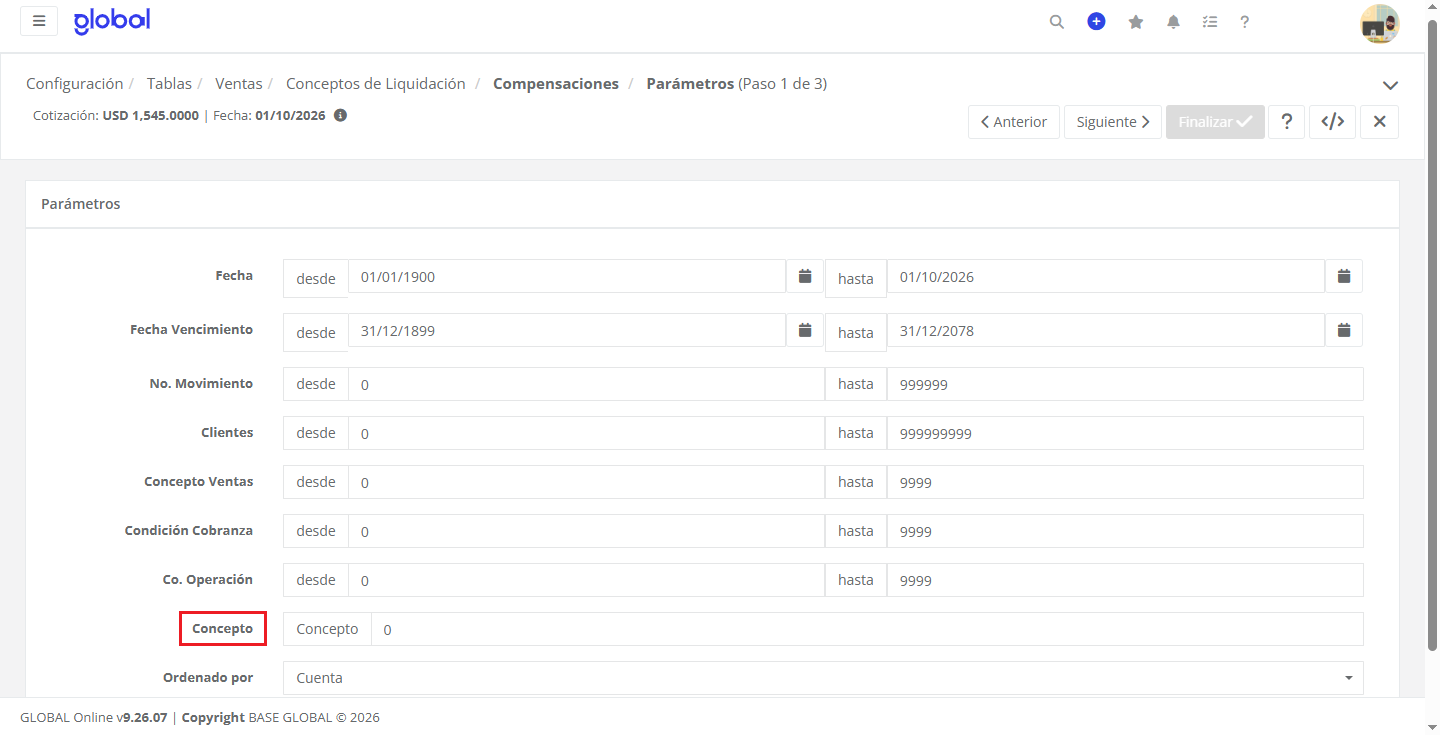
Task: Collapse the header with chevron arrow
Action: click(x=1390, y=85)
